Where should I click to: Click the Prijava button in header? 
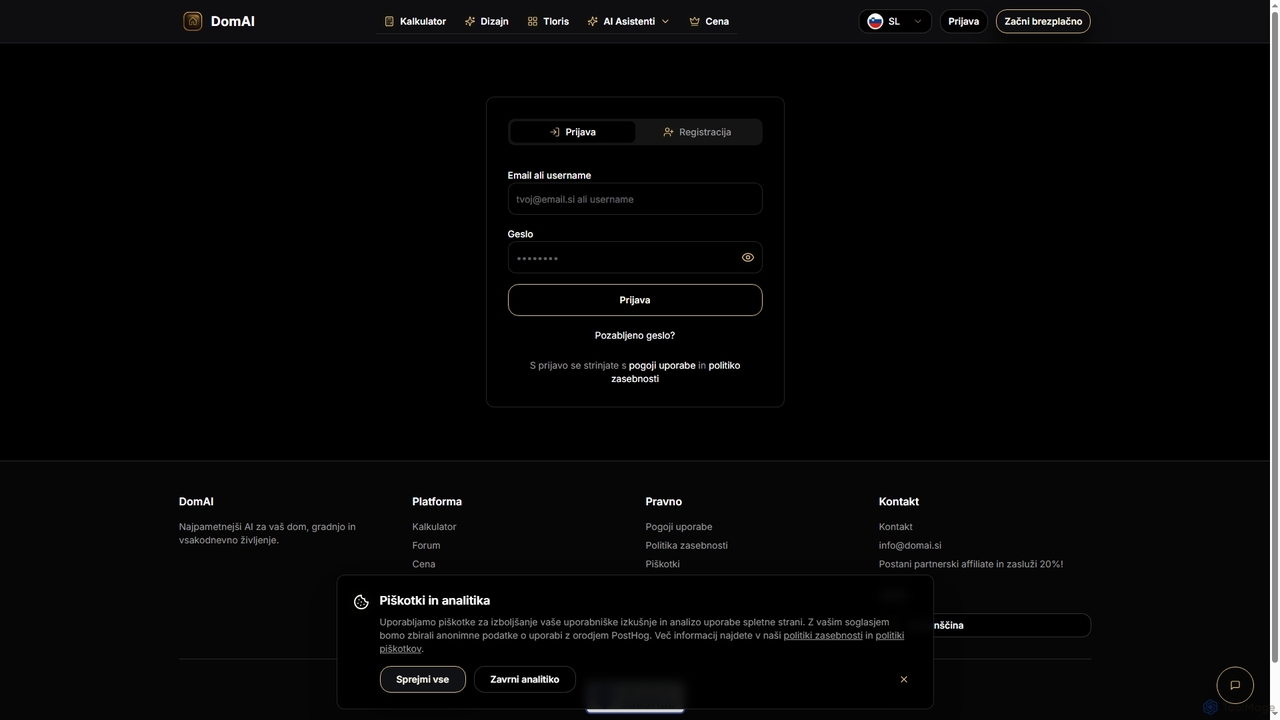pyautogui.click(x=964, y=21)
